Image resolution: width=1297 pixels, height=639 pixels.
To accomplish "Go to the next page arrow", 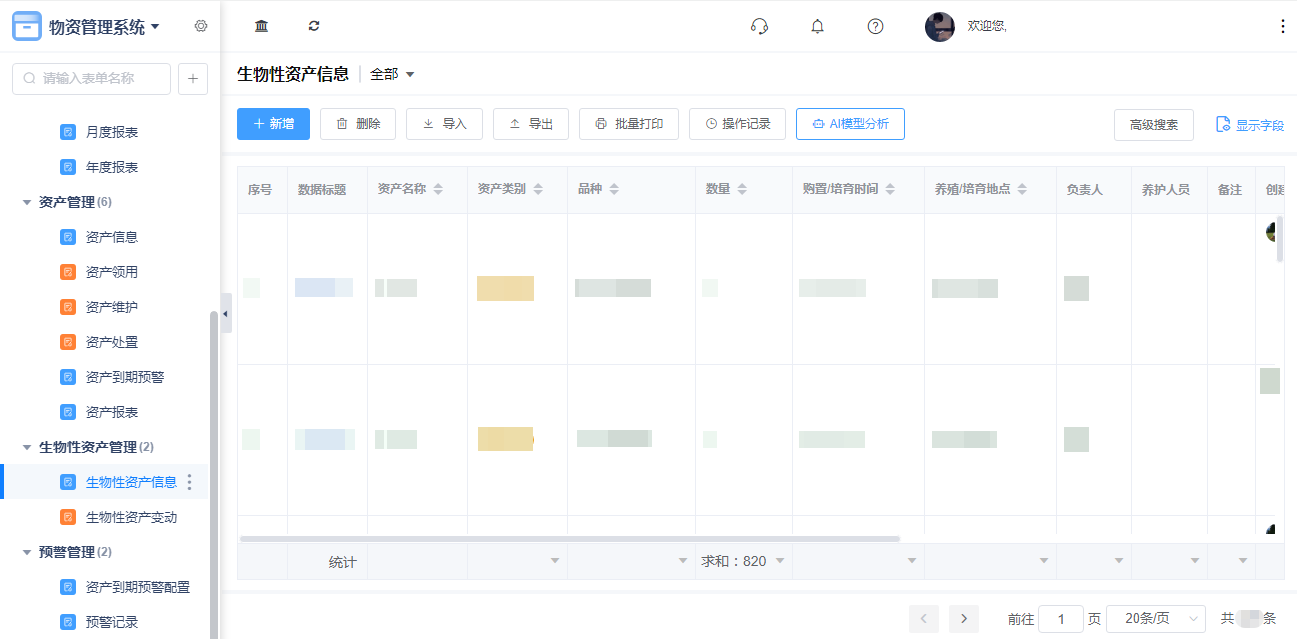I will click(964, 619).
